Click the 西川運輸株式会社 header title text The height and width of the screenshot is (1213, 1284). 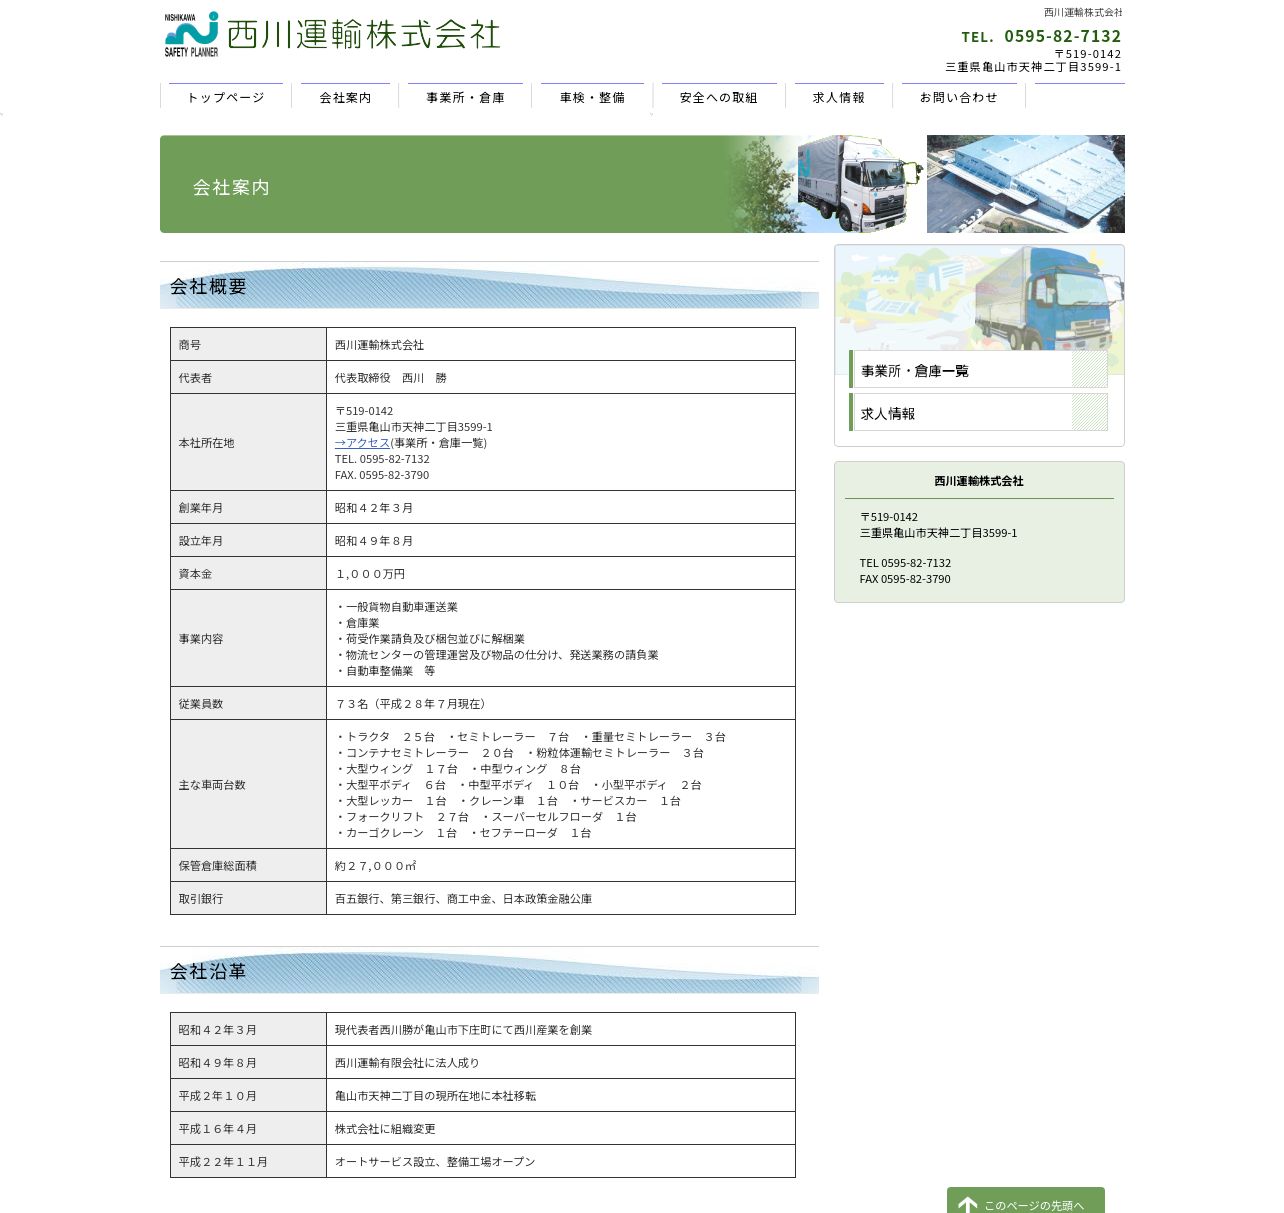pos(363,34)
